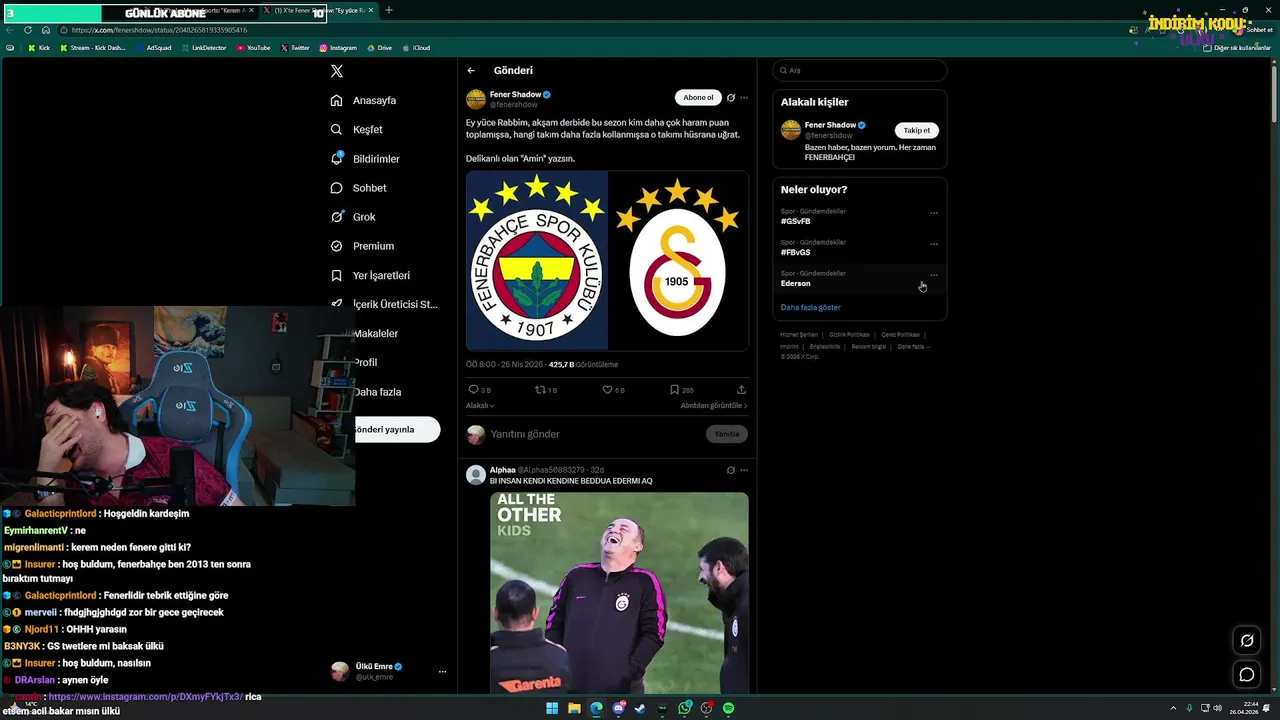Open Bildirimler notifications

tap(365, 159)
